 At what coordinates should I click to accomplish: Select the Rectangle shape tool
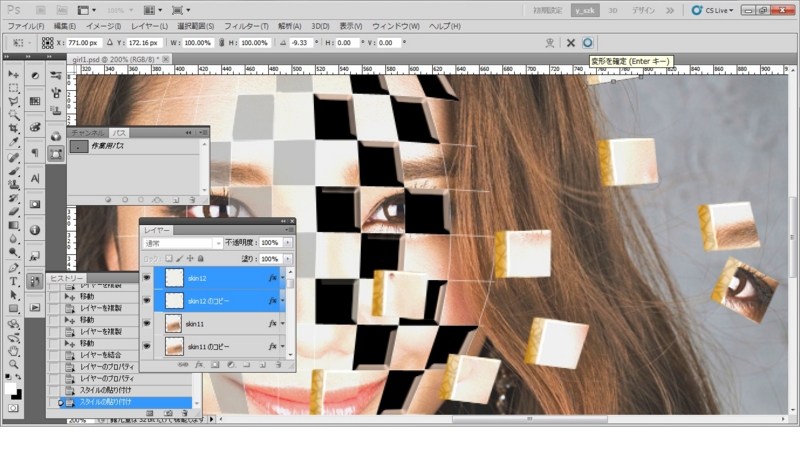(13, 308)
